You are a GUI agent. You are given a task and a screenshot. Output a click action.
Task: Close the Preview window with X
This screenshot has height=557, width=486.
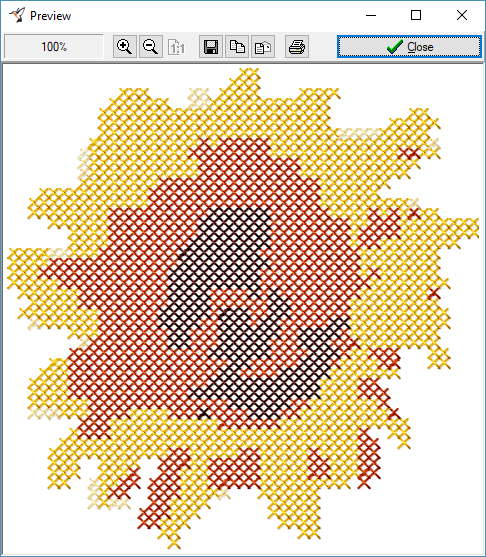point(461,15)
